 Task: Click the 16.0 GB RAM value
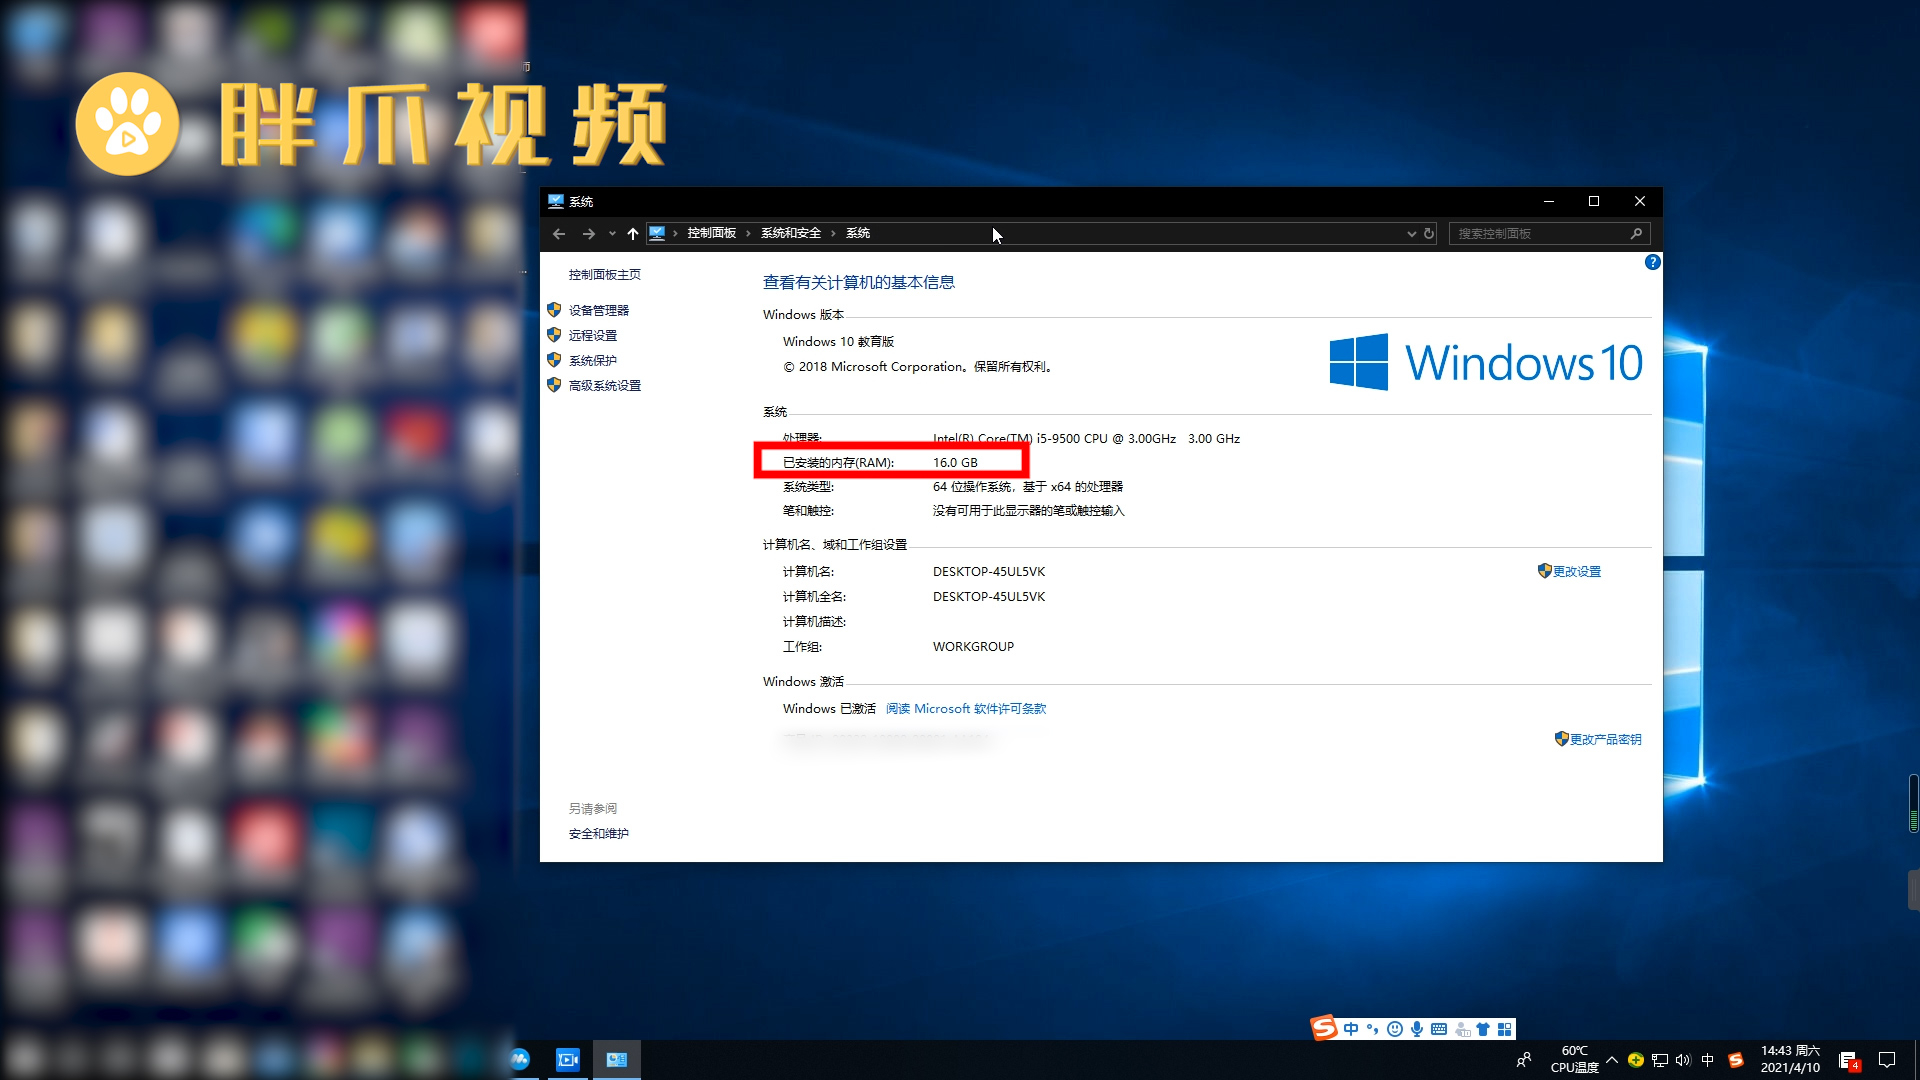tap(955, 463)
